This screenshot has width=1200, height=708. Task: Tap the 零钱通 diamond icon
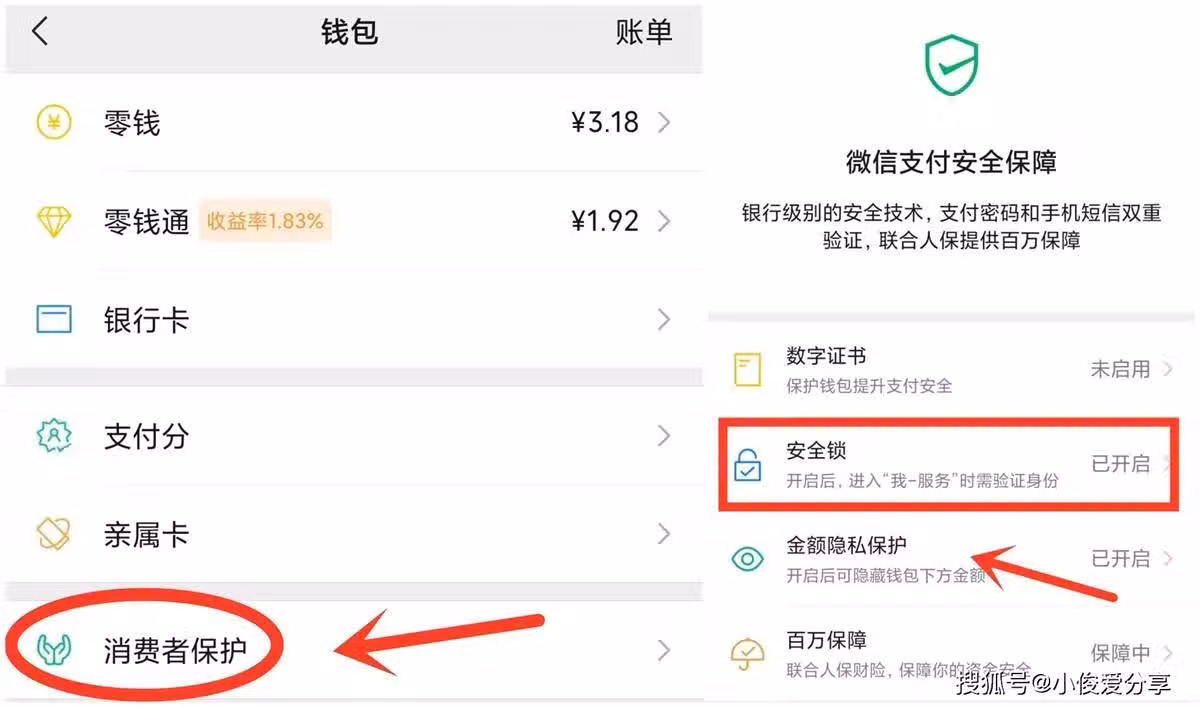click(x=54, y=221)
